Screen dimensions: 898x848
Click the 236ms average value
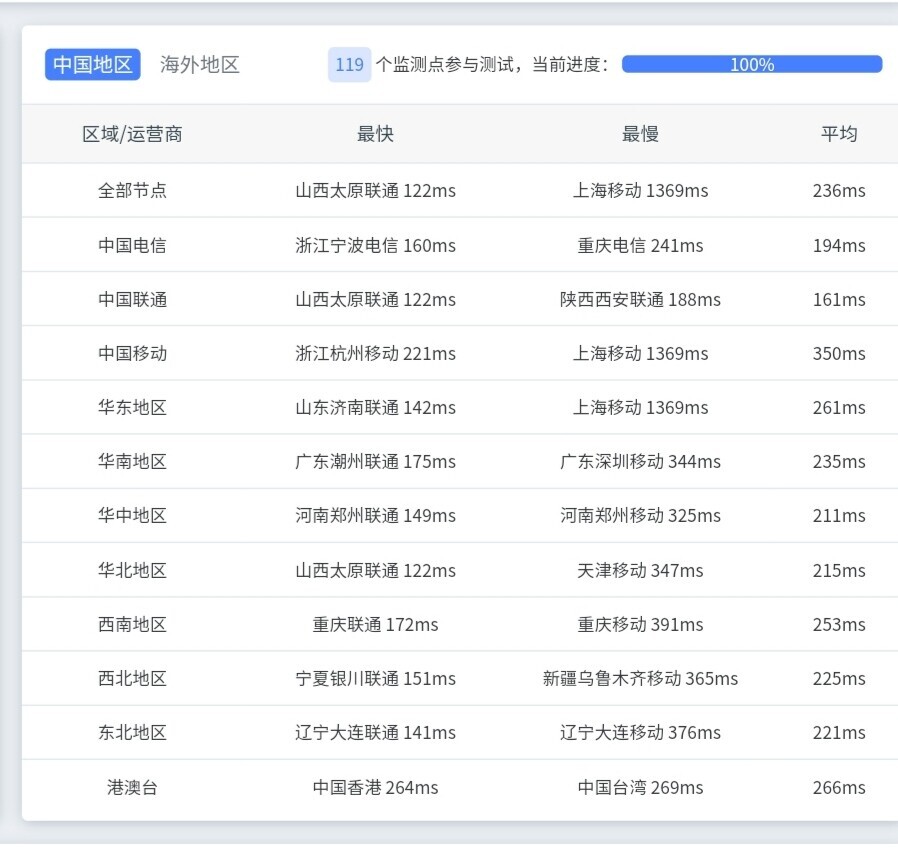[x=839, y=190]
